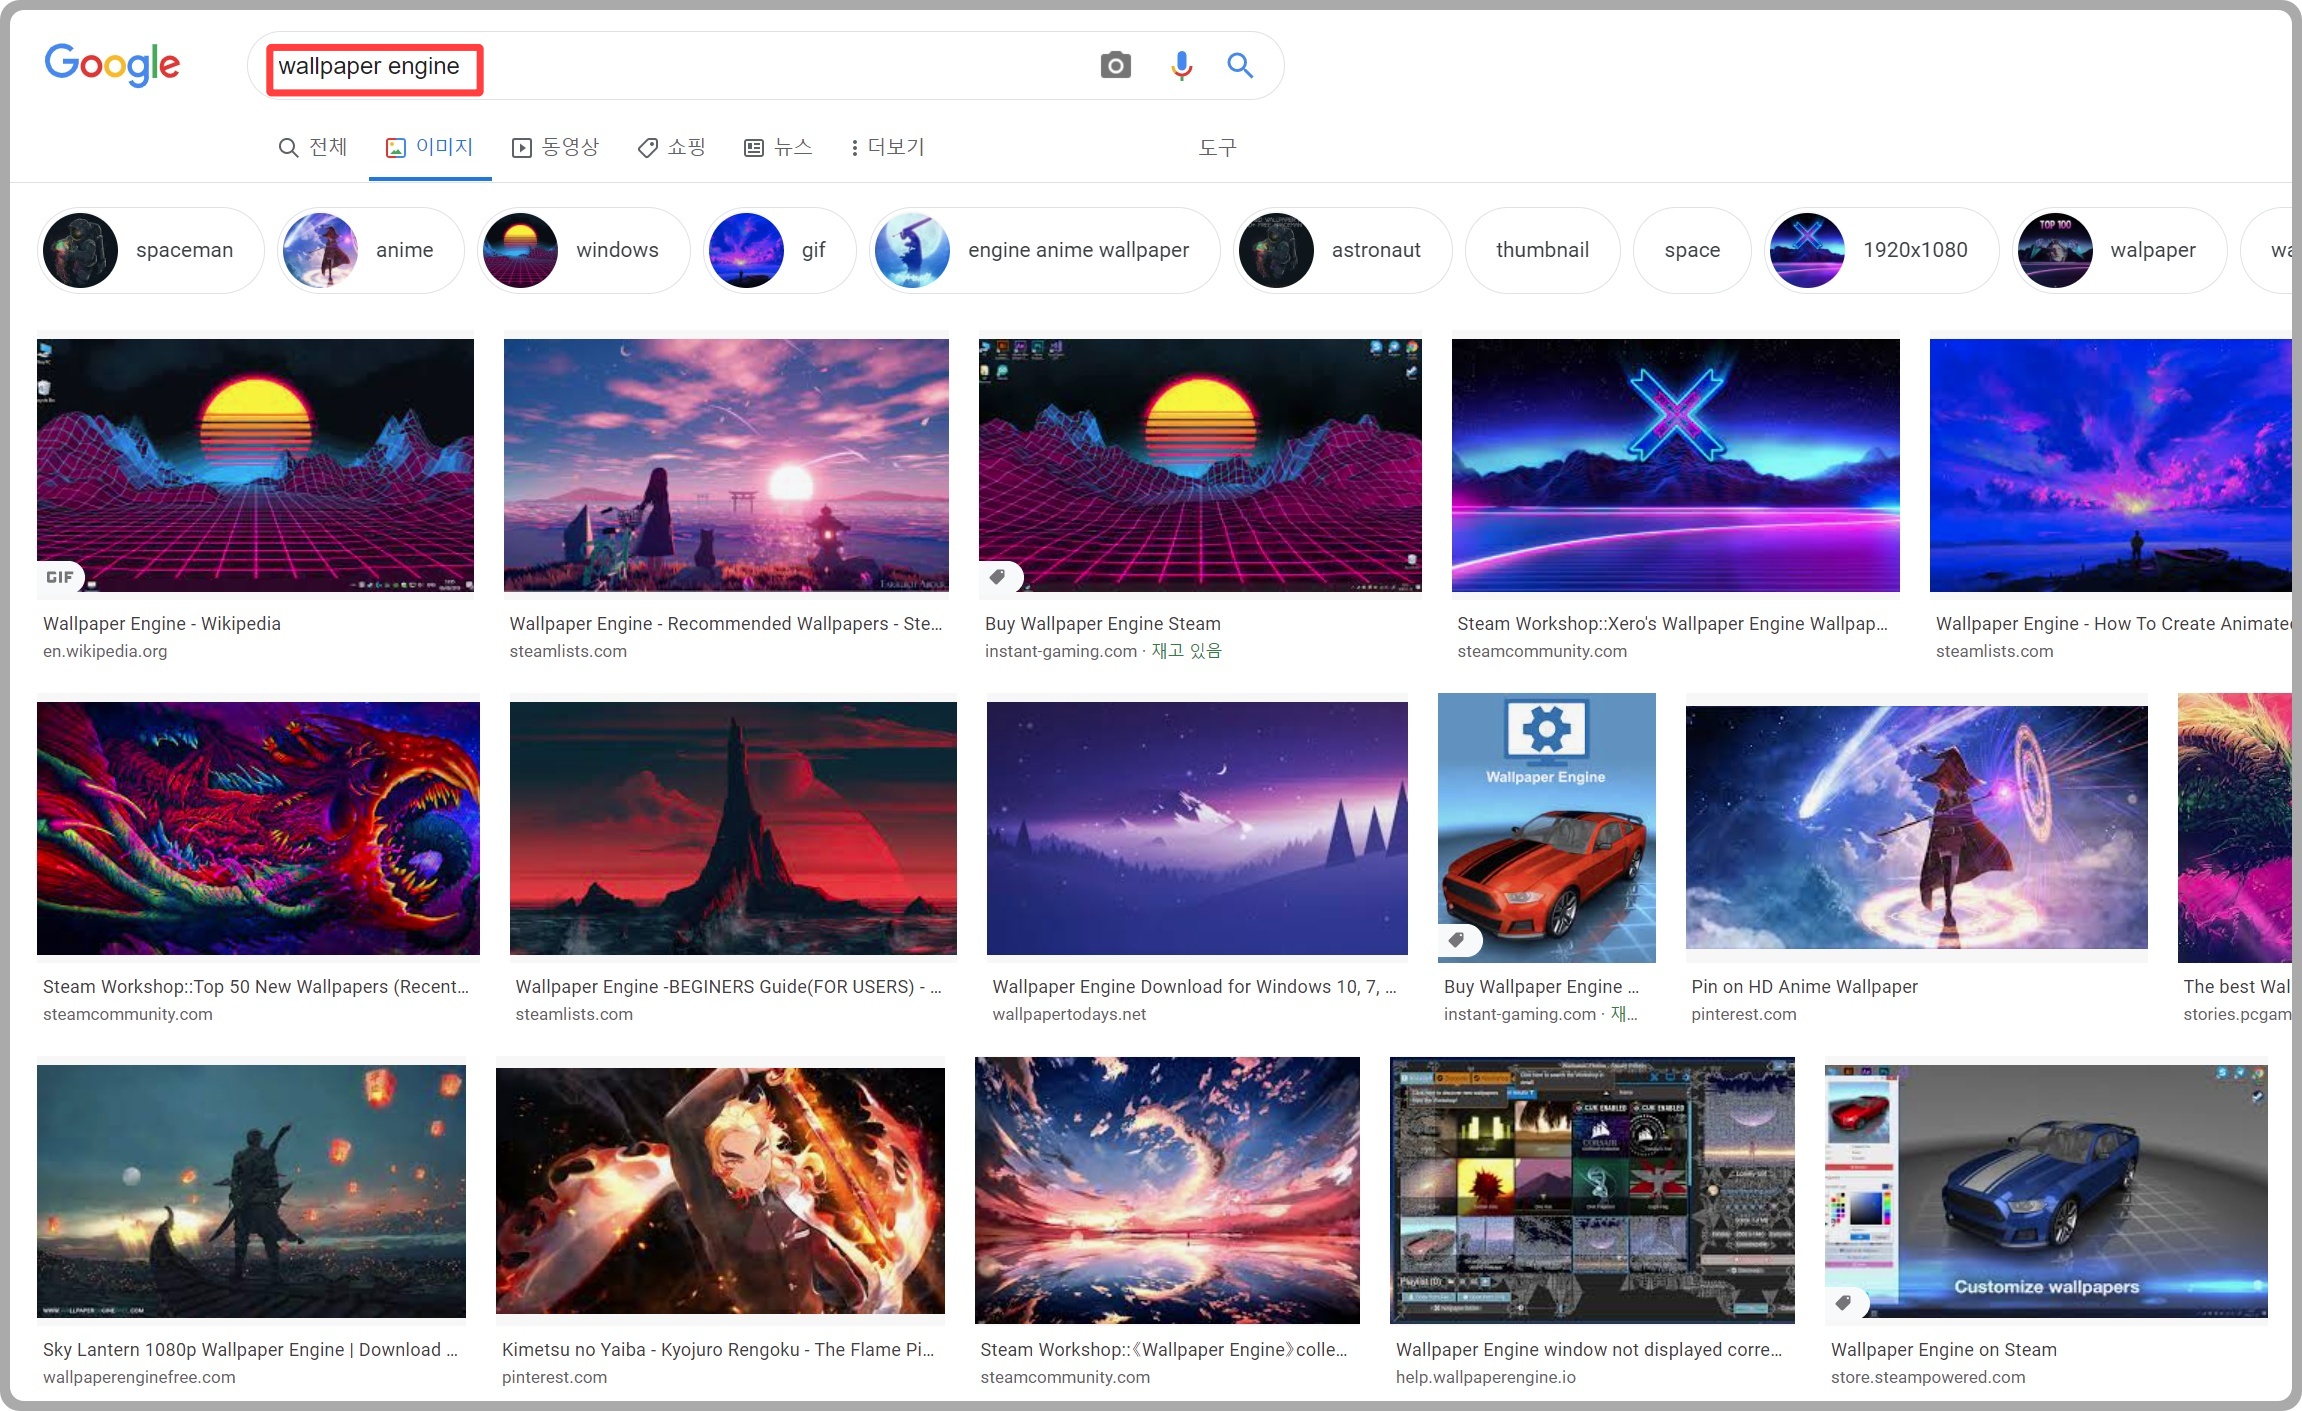Click the GIF badge on Wikipedia thumbnail

click(x=60, y=577)
